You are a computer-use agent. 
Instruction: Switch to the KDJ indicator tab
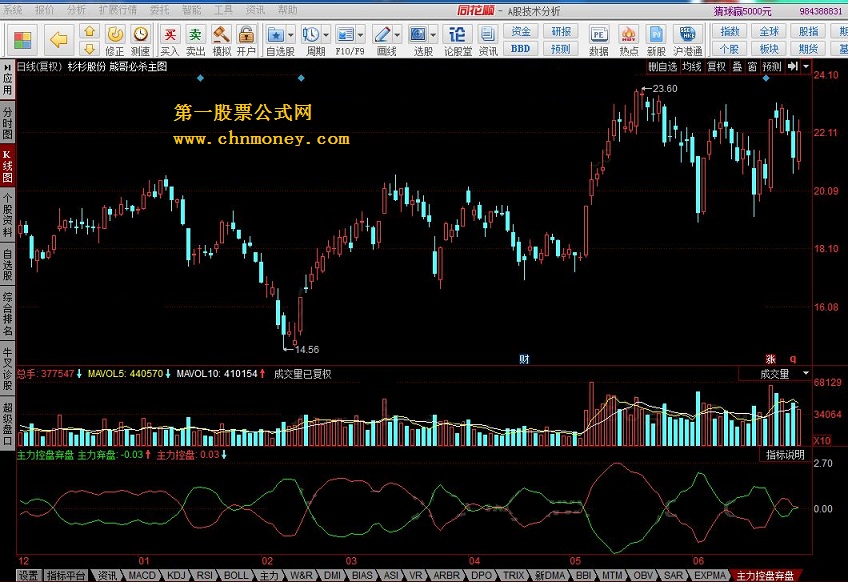(x=176, y=576)
